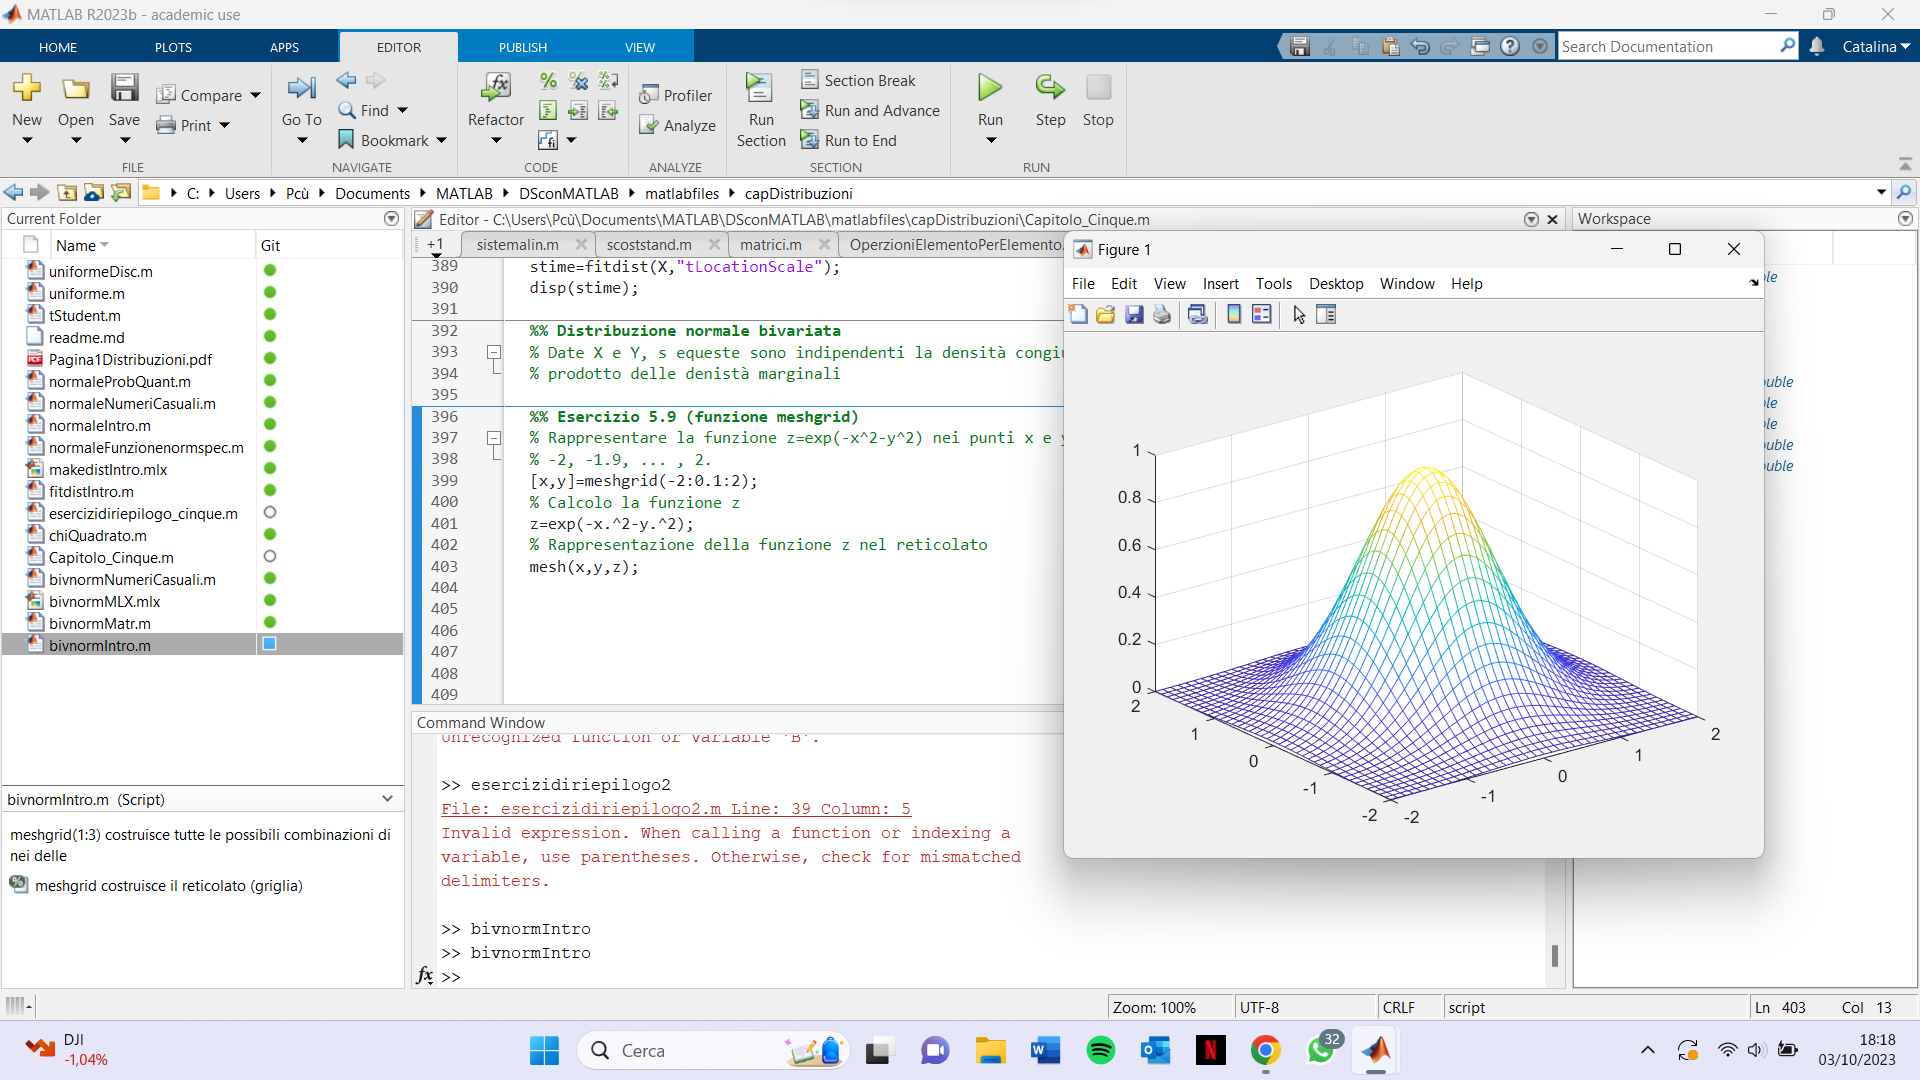Open the Tools menu in Figure 1
The height and width of the screenshot is (1080, 1920).
[x=1274, y=284]
